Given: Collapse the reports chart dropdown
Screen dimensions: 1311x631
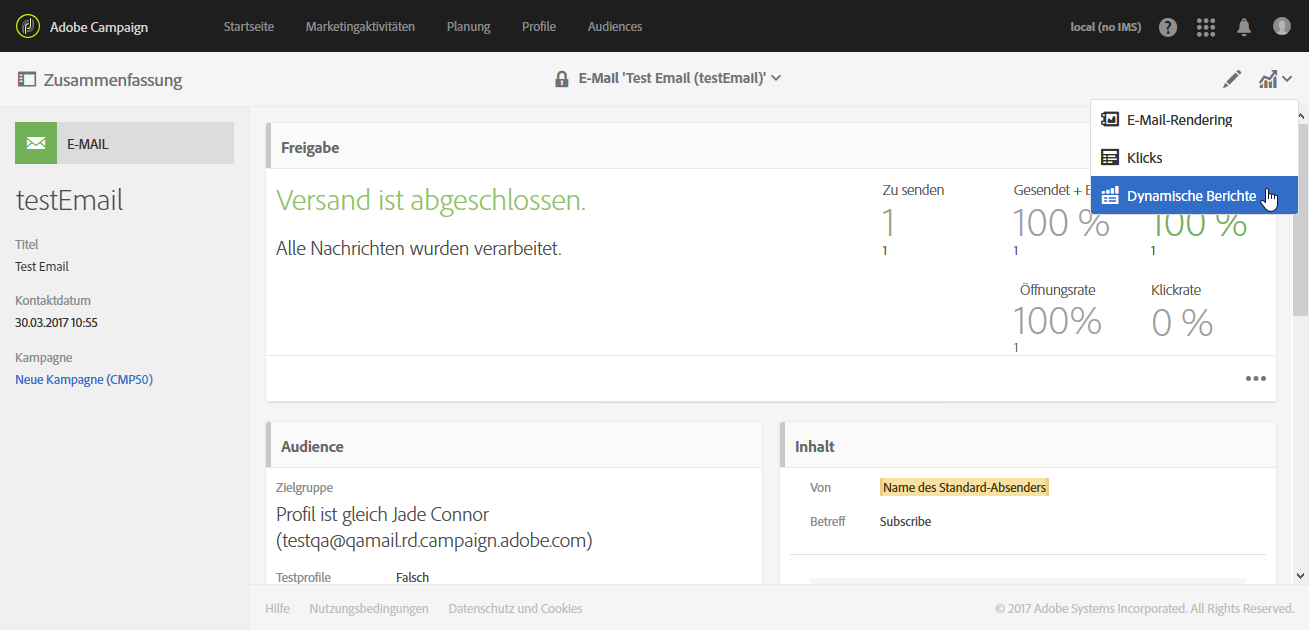Looking at the screenshot, I should click(1275, 78).
